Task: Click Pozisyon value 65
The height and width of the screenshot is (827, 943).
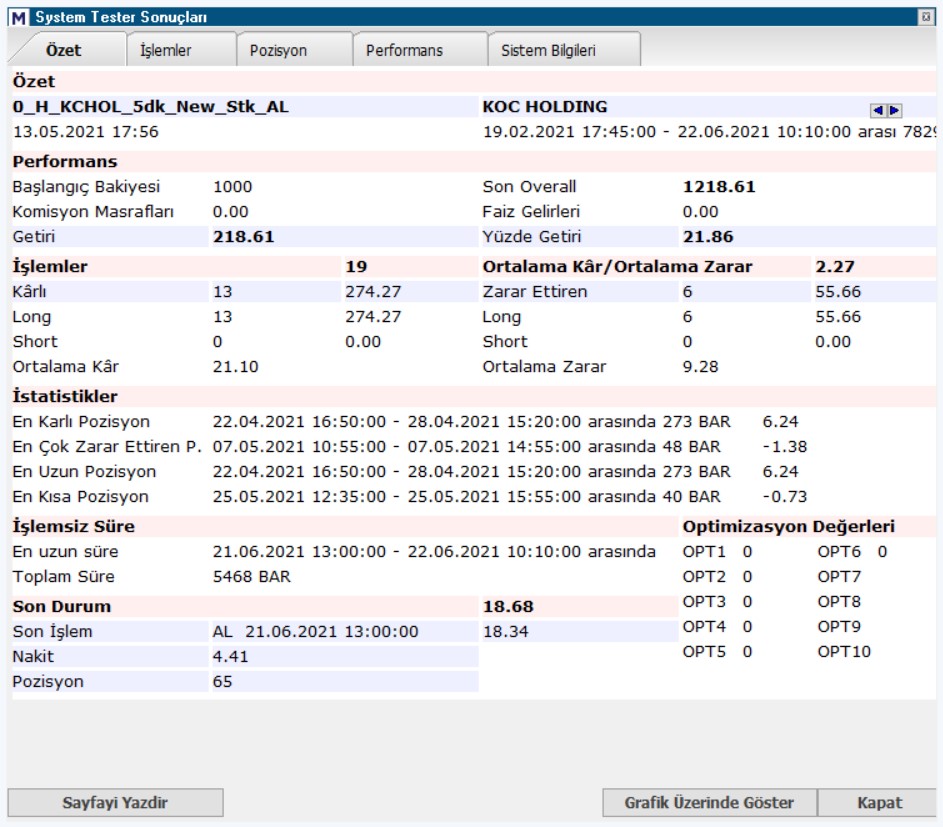Action: click(222, 681)
